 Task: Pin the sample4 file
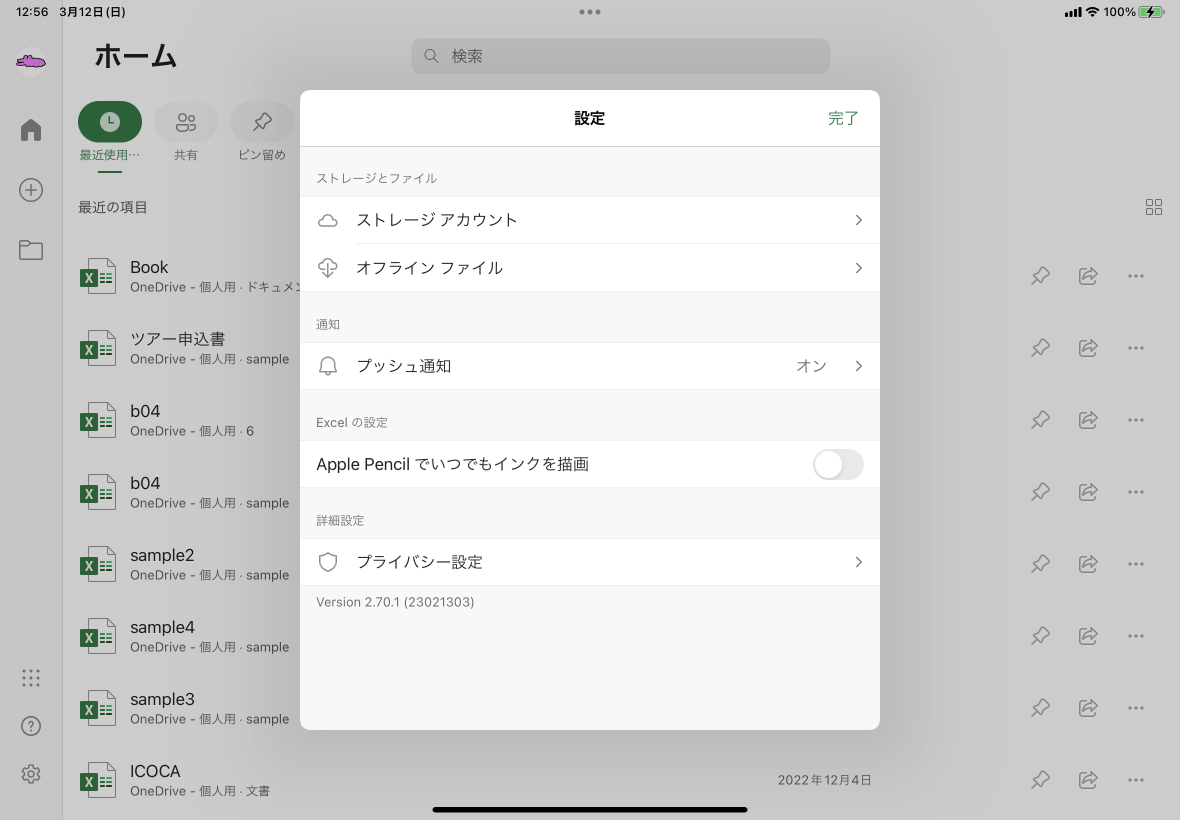[1040, 636]
